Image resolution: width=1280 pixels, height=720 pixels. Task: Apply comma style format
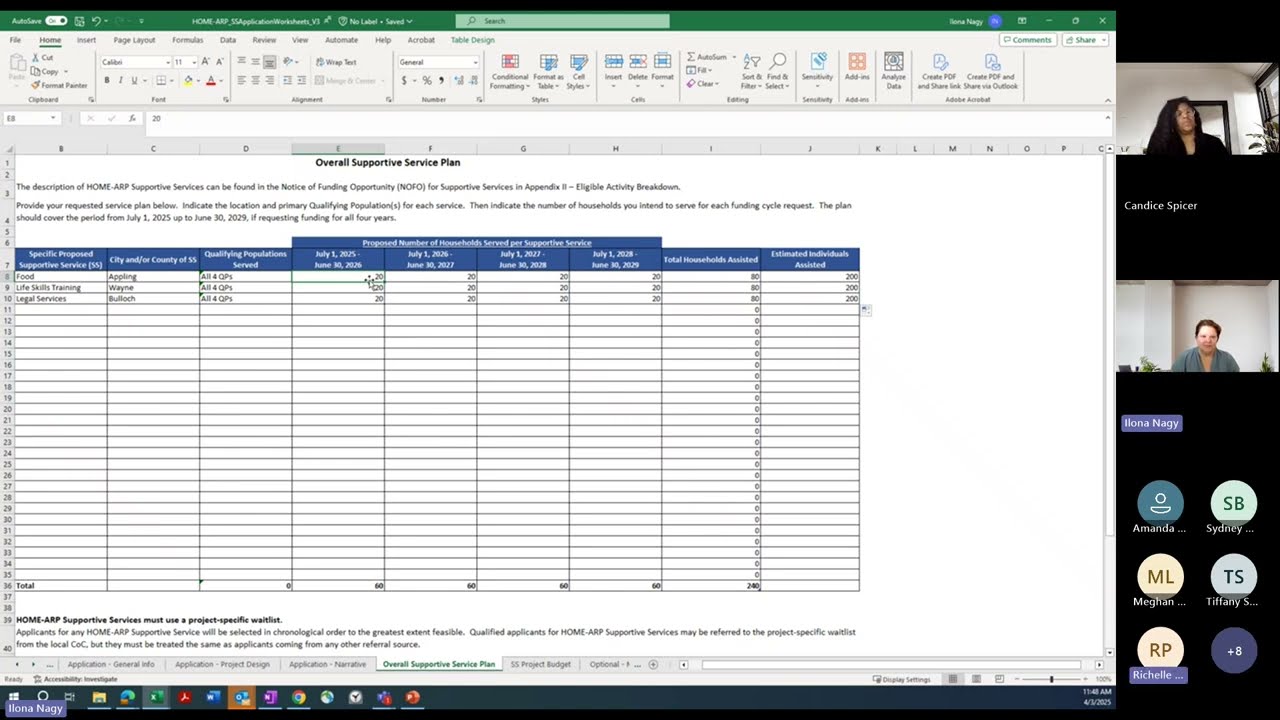pyautogui.click(x=441, y=80)
